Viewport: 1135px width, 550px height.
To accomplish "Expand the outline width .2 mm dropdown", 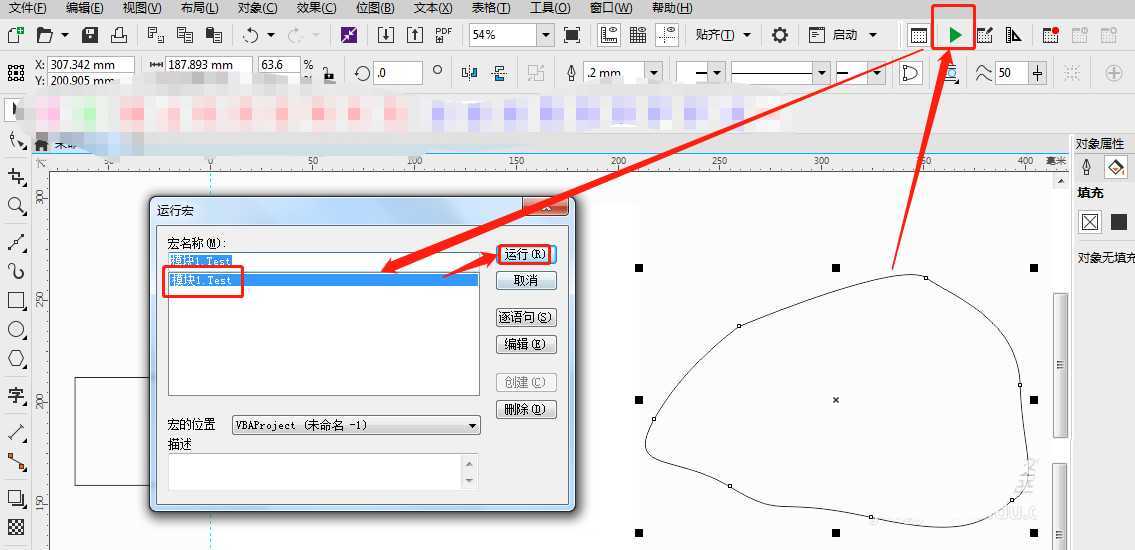I will click(x=653, y=73).
